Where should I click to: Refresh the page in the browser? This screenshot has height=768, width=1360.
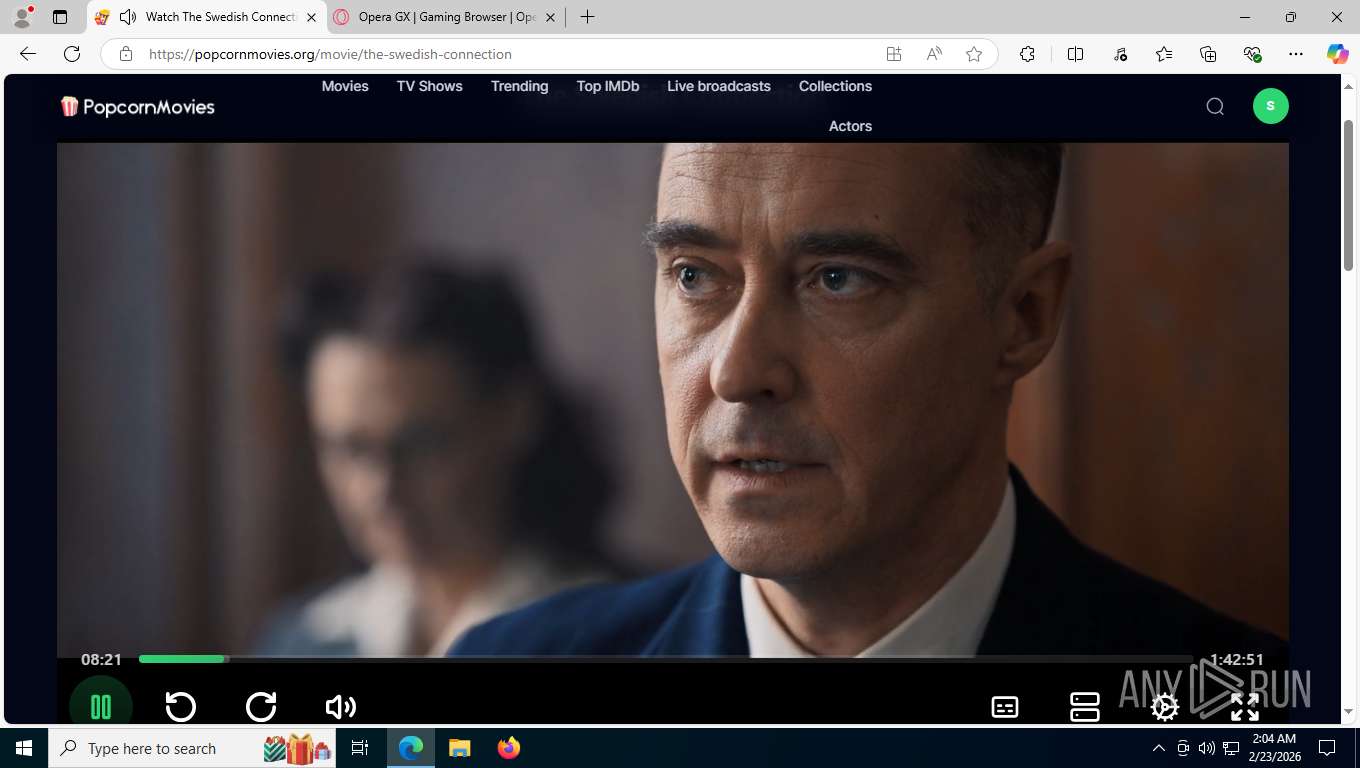[72, 54]
